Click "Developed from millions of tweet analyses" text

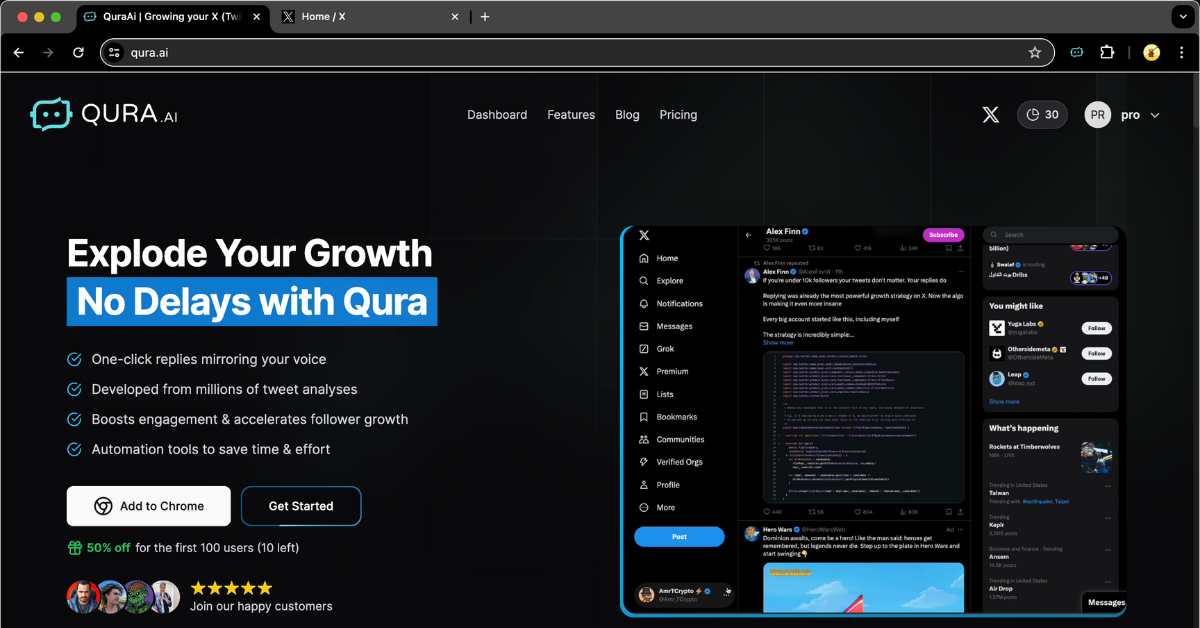(224, 389)
